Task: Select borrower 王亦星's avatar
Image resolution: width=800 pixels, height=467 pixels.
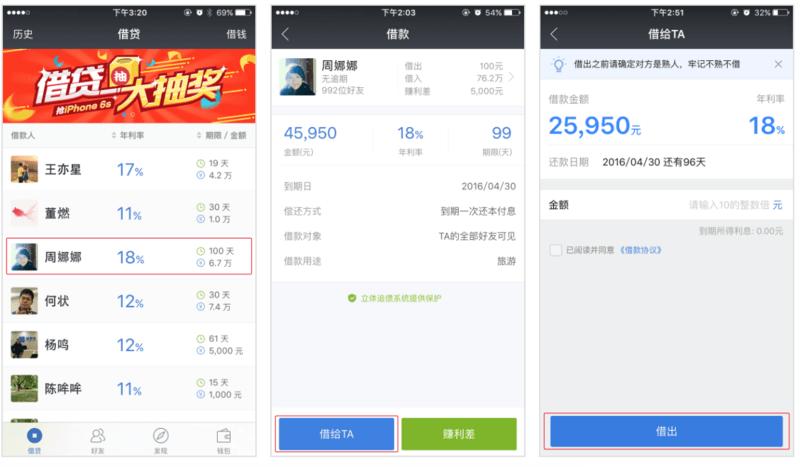Action: pos(24,169)
